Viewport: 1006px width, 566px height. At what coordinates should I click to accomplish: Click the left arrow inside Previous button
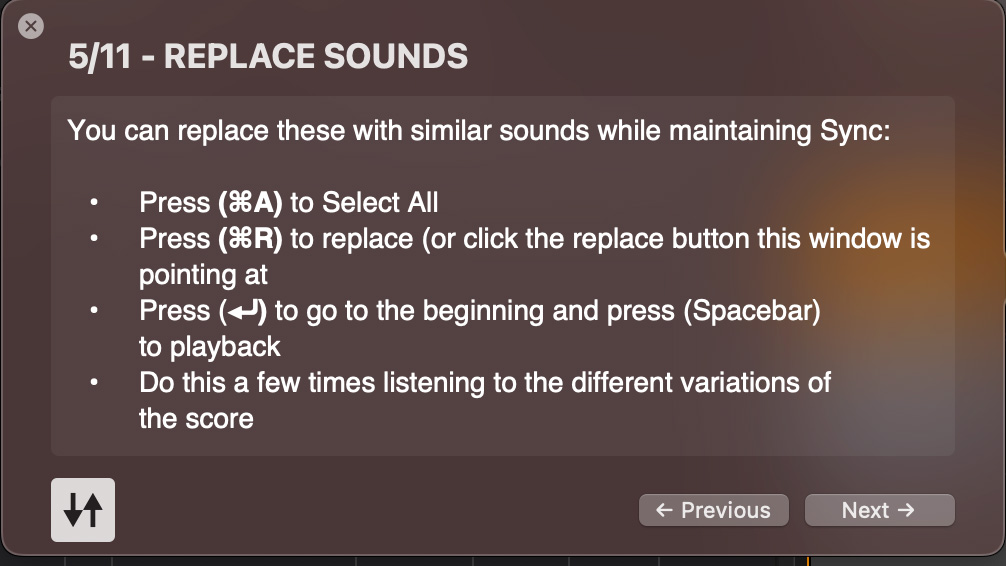[664, 510]
